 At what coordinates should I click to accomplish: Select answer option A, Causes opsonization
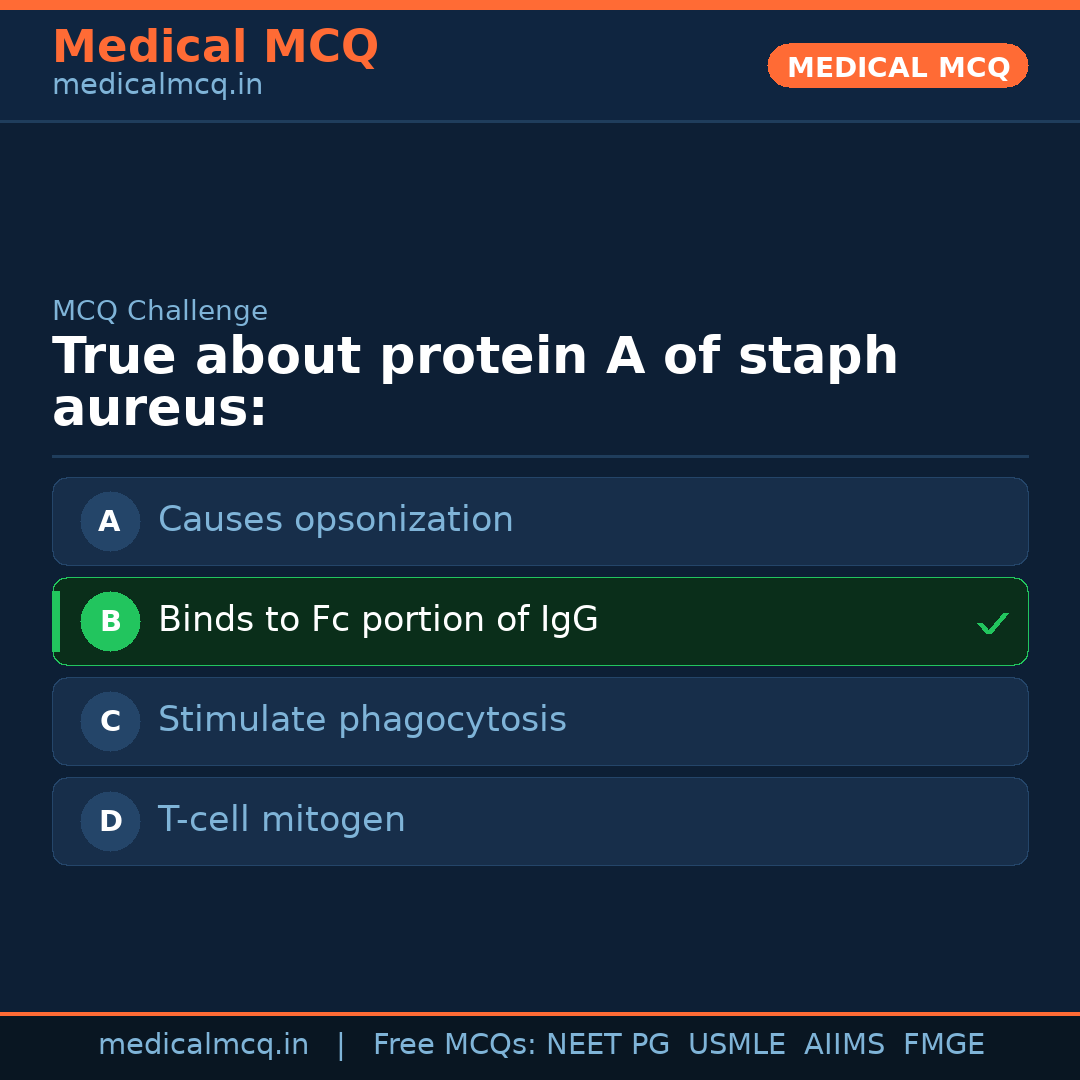pyautogui.click(x=540, y=521)
